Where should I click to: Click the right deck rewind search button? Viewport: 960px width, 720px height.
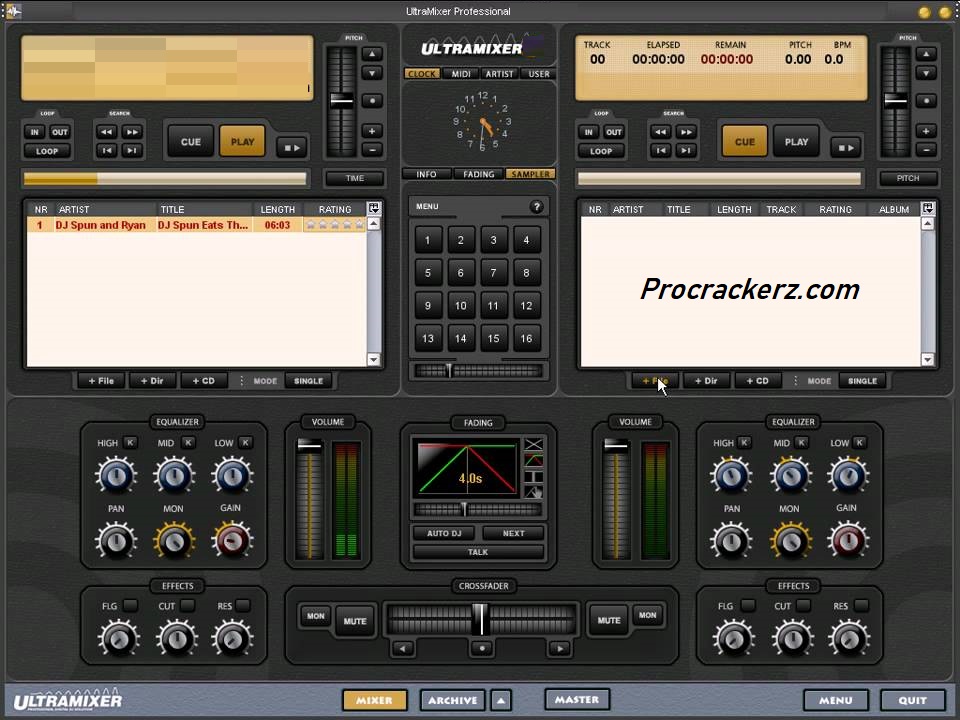660,132
